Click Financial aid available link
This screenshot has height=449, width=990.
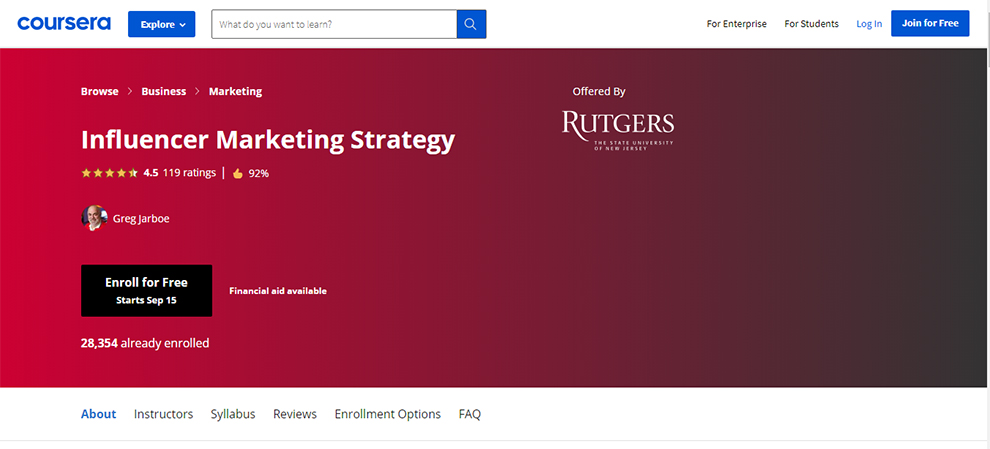click(278, 291)
